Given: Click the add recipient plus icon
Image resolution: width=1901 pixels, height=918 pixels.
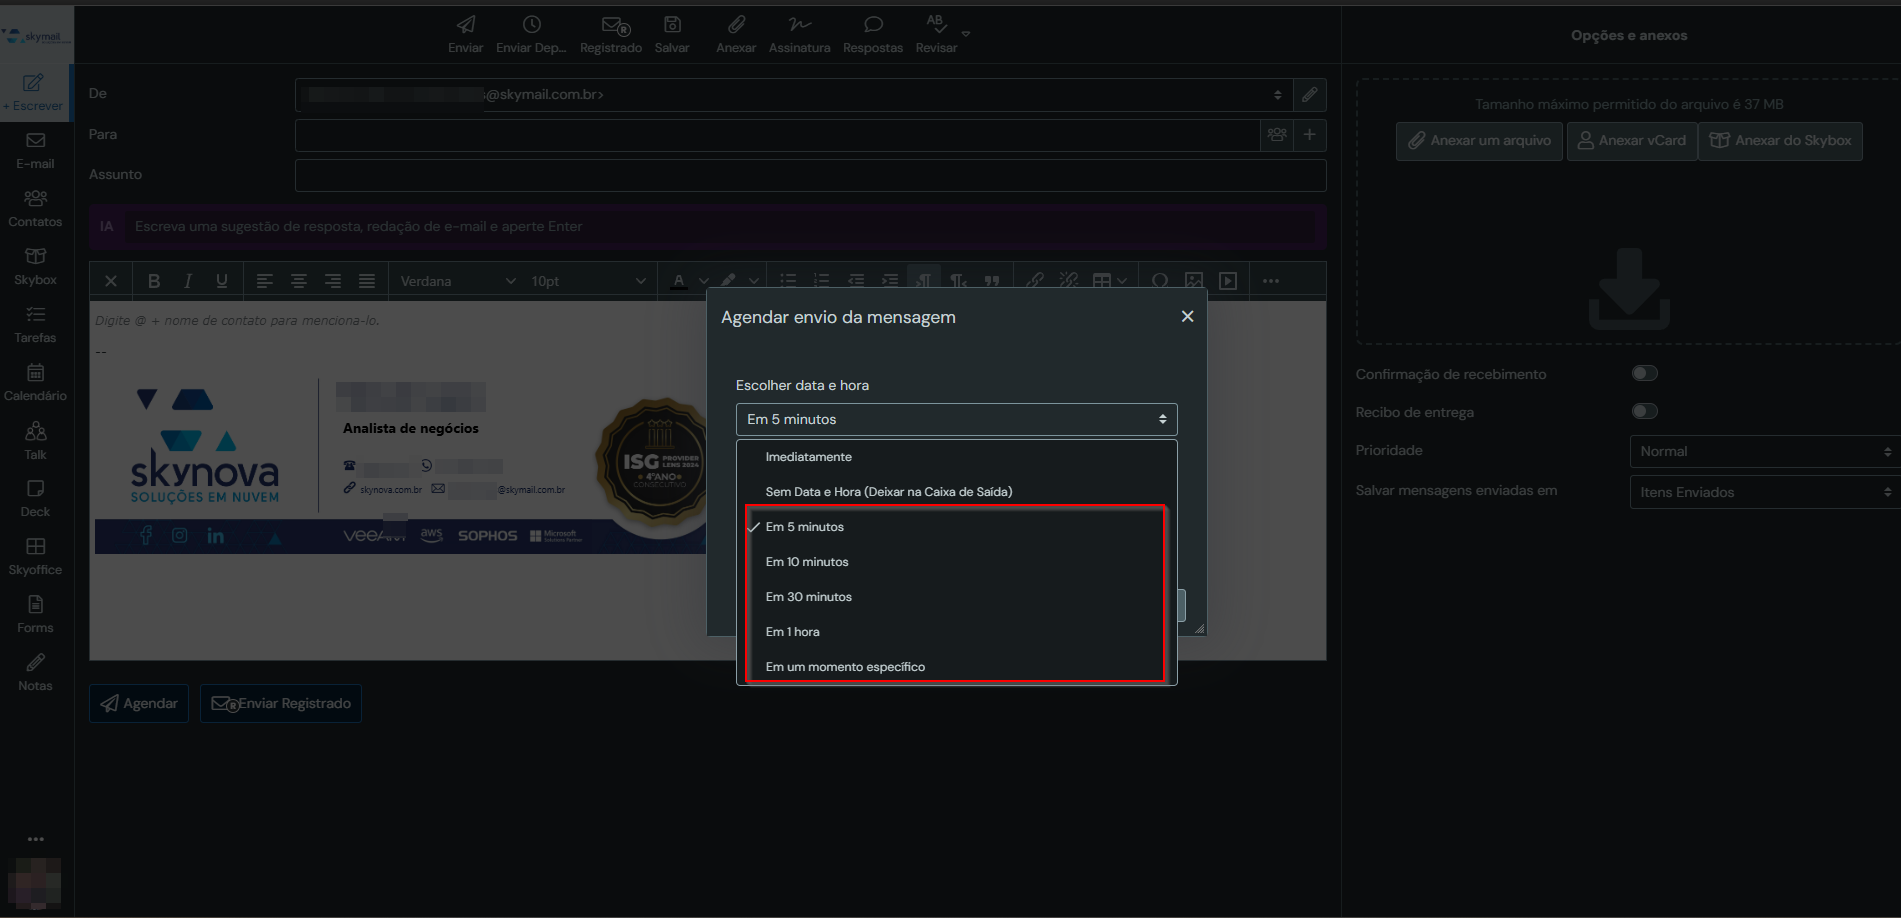Looking at the screenshot, I should pos(1309,134).
